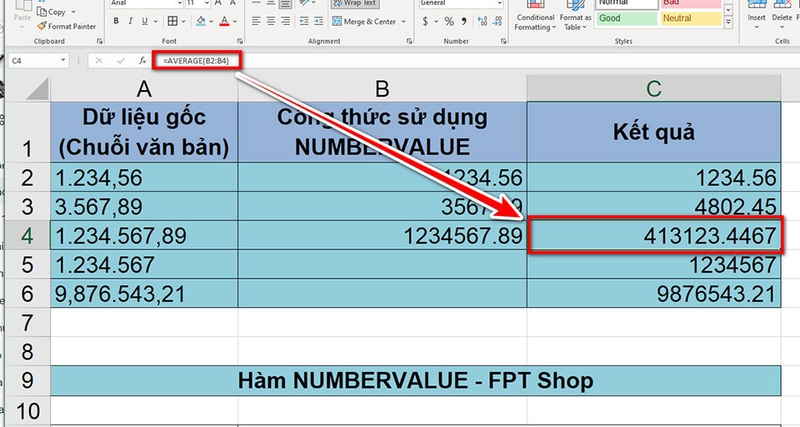The image size is (800, 427).
Task: Select column A header
Action: [x=144, y=89]
